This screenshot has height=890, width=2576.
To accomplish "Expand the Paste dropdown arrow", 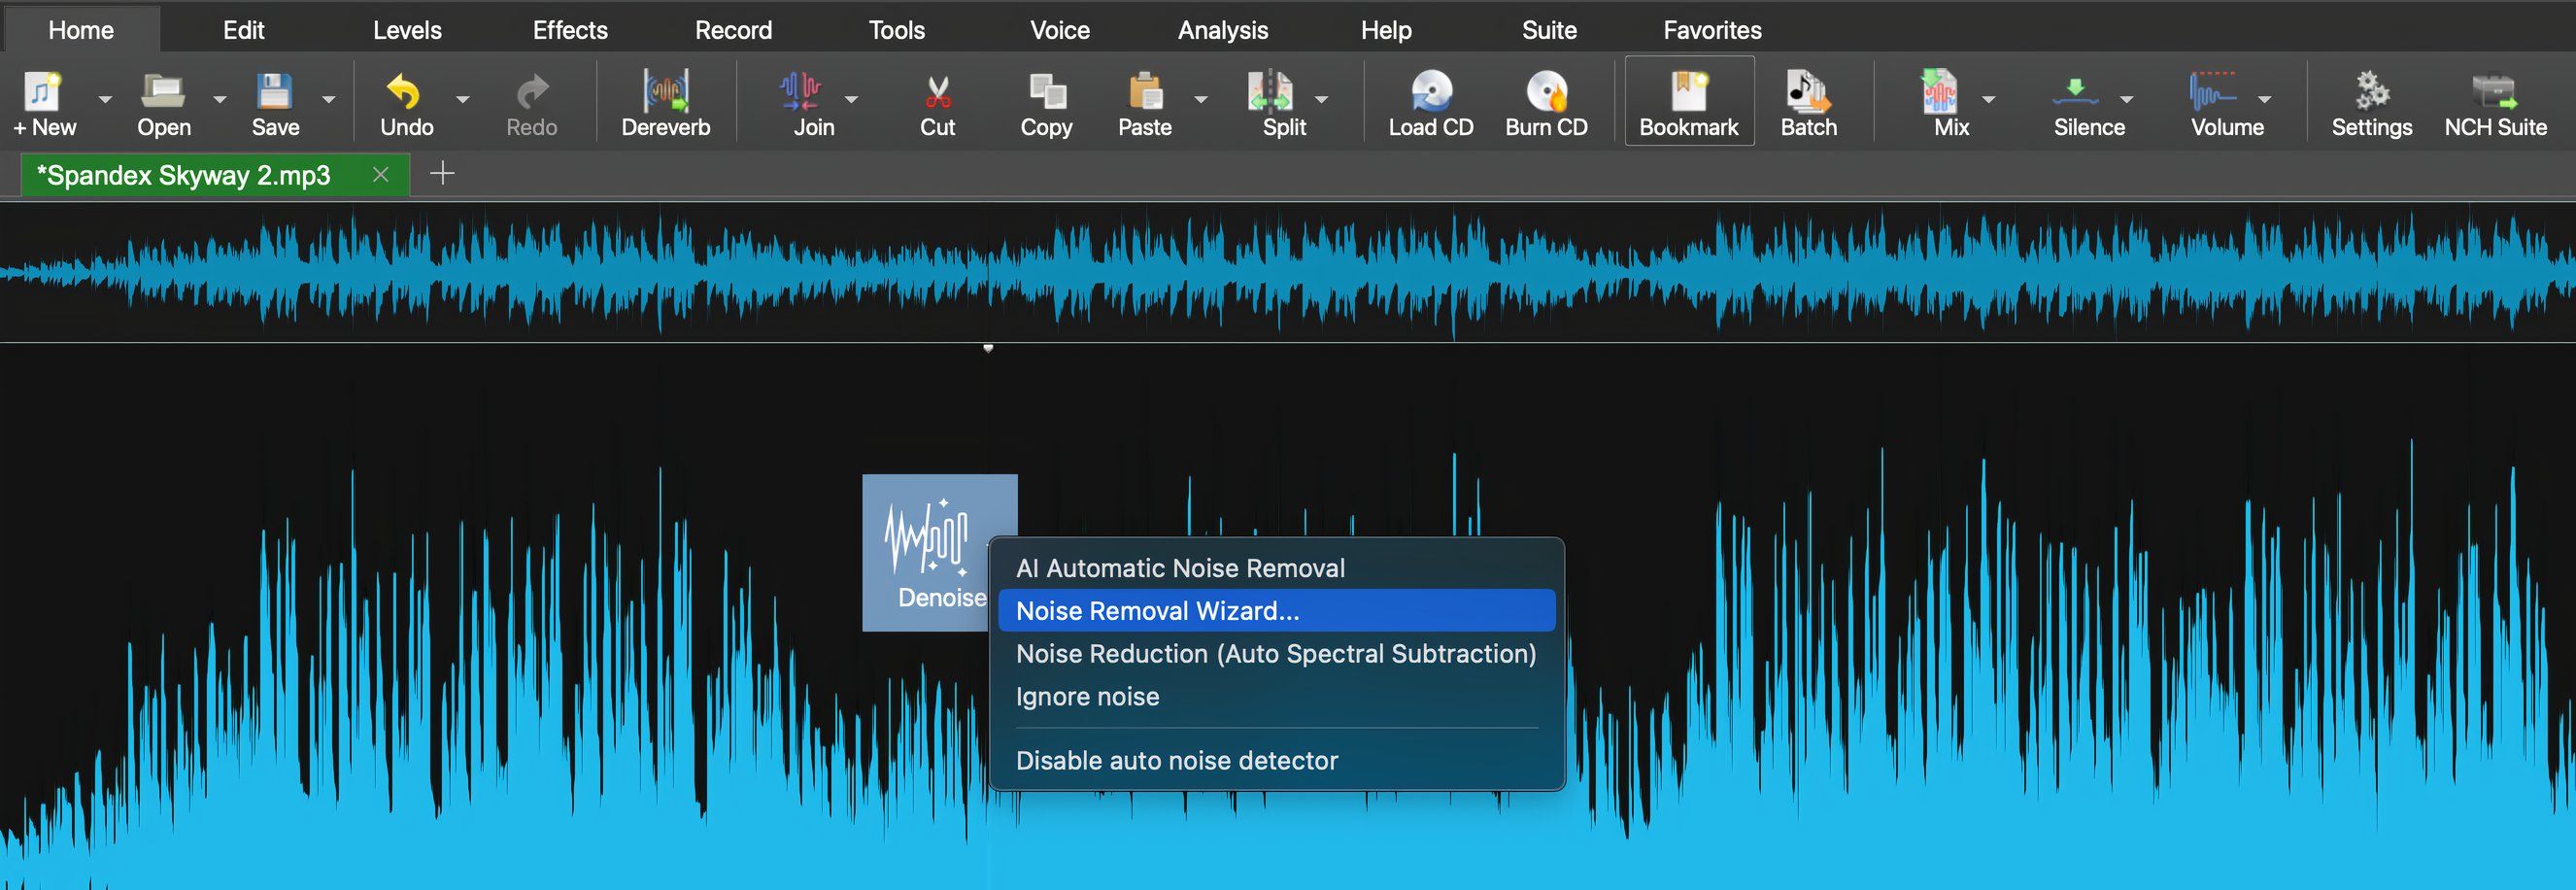I will pyautogui.click(x=1201, y=100).
